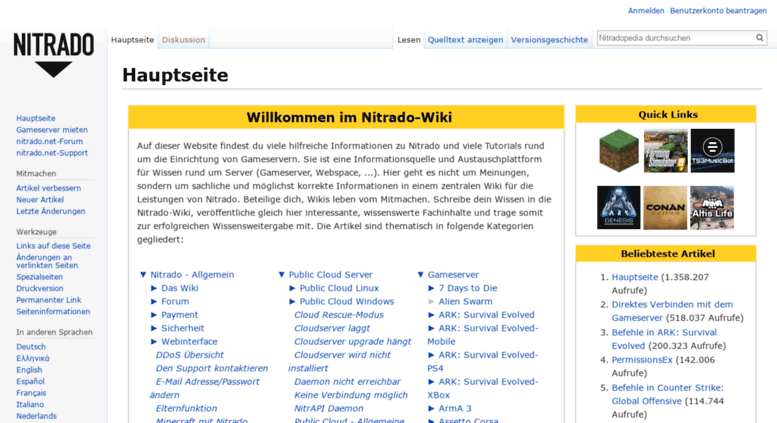This screenshot has height=423, width=777.
Task: Switch language to English
Action: pyautogui.click(x=29, y=370)
